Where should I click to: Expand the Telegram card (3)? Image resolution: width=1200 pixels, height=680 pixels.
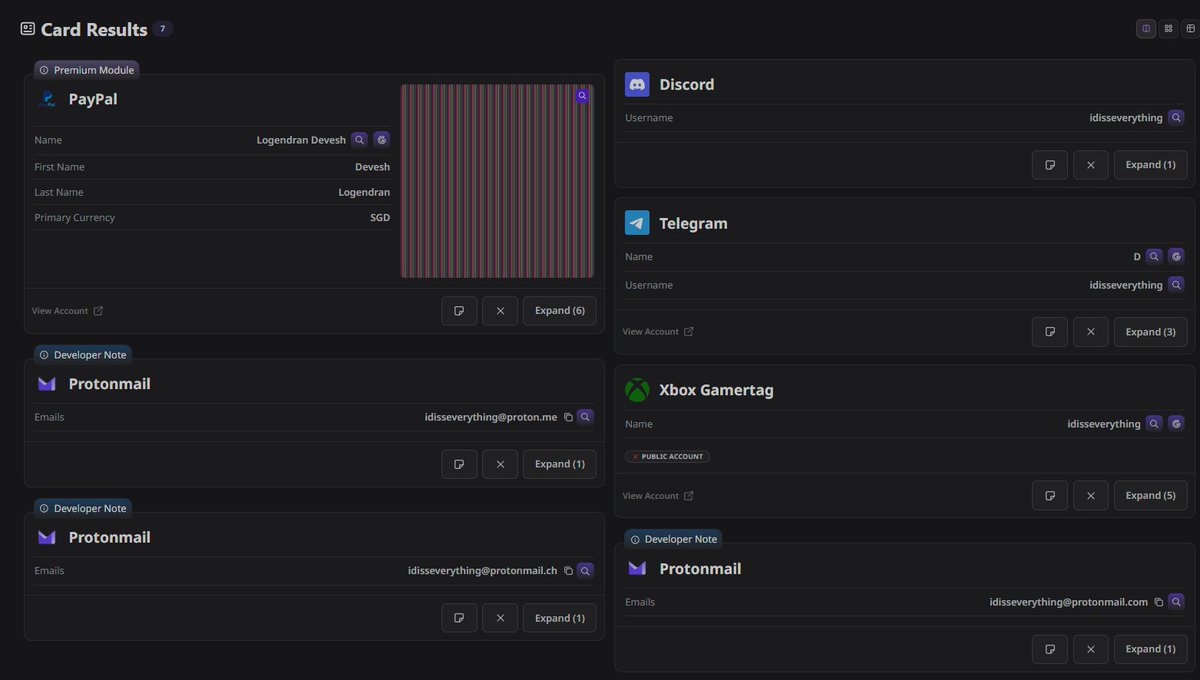[x=1151, y=332]
